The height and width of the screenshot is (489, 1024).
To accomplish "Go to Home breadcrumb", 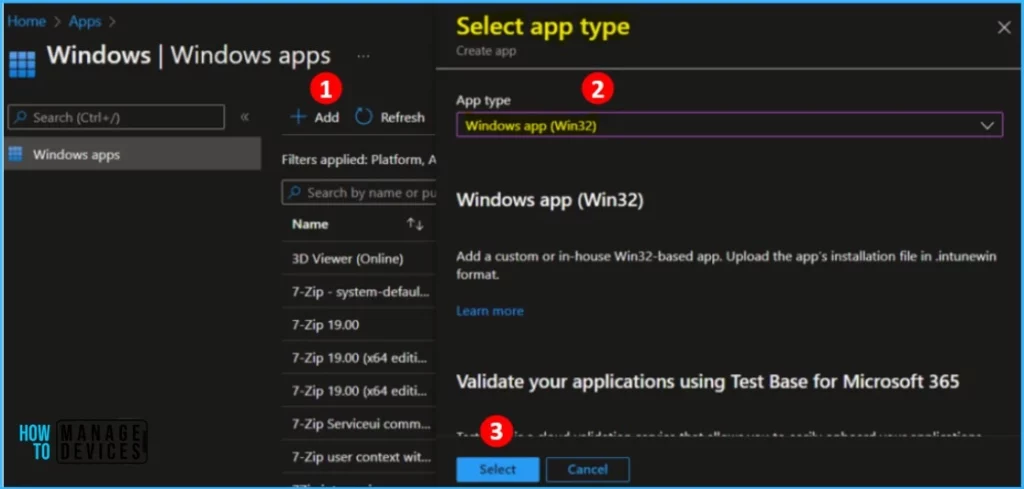I will (26, 21).
